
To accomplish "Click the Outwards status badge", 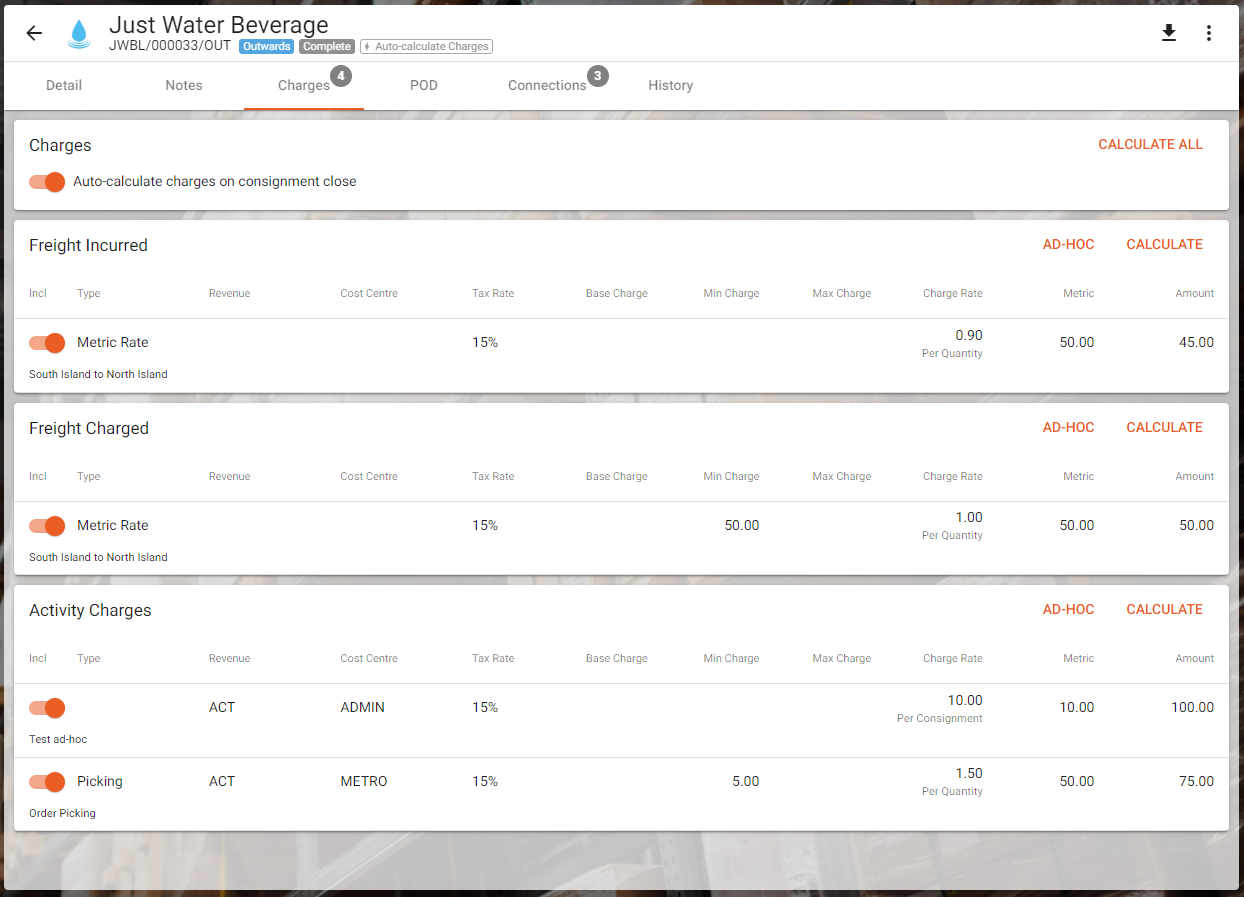I will pyautogui.click(x=266, y=46).
